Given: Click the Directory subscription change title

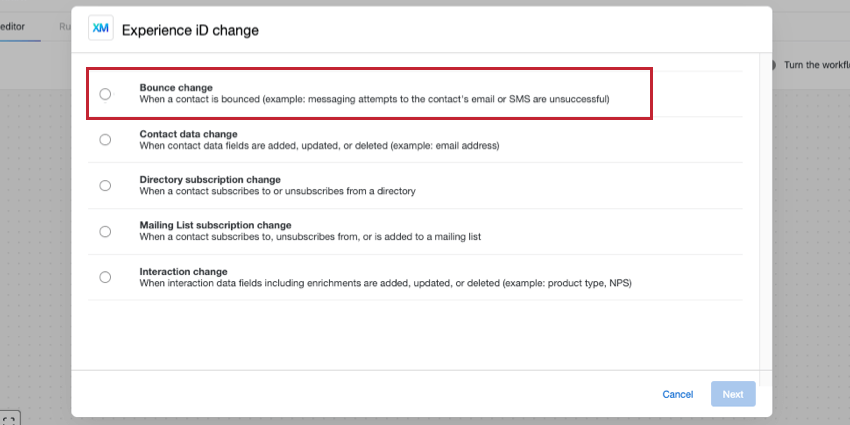Looking at the screenshot, I should pyautogui.click(x=210, y=180).
